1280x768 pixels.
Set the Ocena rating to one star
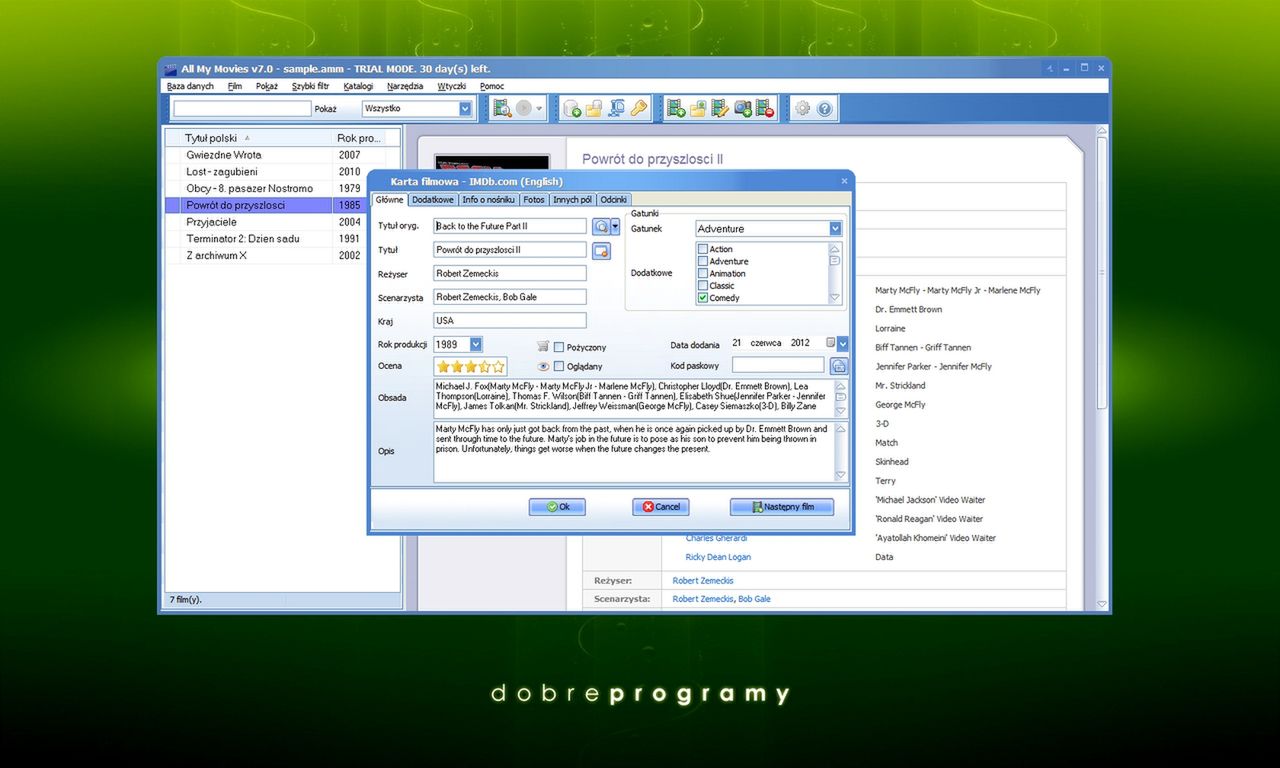pos(443,367)
